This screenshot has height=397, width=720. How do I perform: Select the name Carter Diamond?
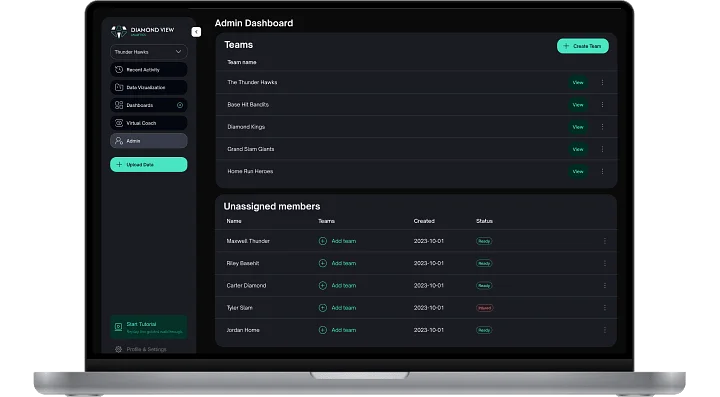(x=246, y=285)
